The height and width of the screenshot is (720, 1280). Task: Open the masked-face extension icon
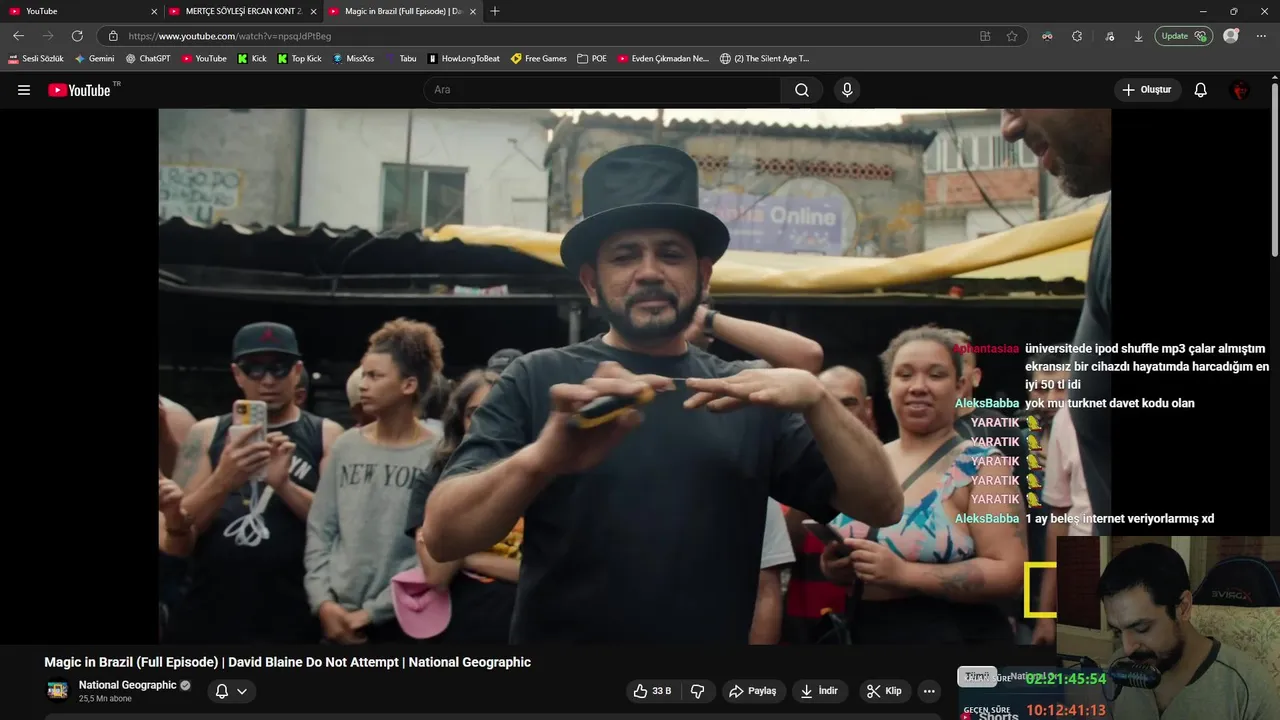pyautogui.click(x=1047, y=36)
